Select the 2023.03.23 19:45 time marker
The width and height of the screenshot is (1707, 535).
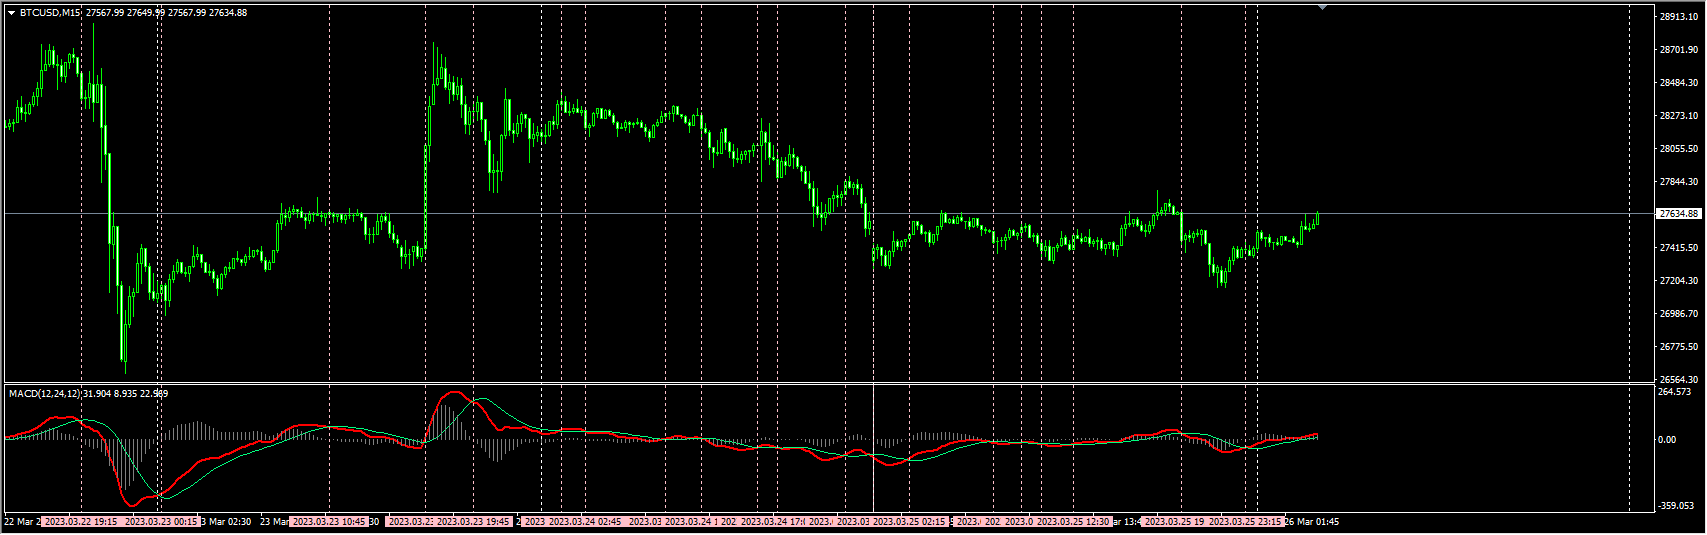[474, 522]
